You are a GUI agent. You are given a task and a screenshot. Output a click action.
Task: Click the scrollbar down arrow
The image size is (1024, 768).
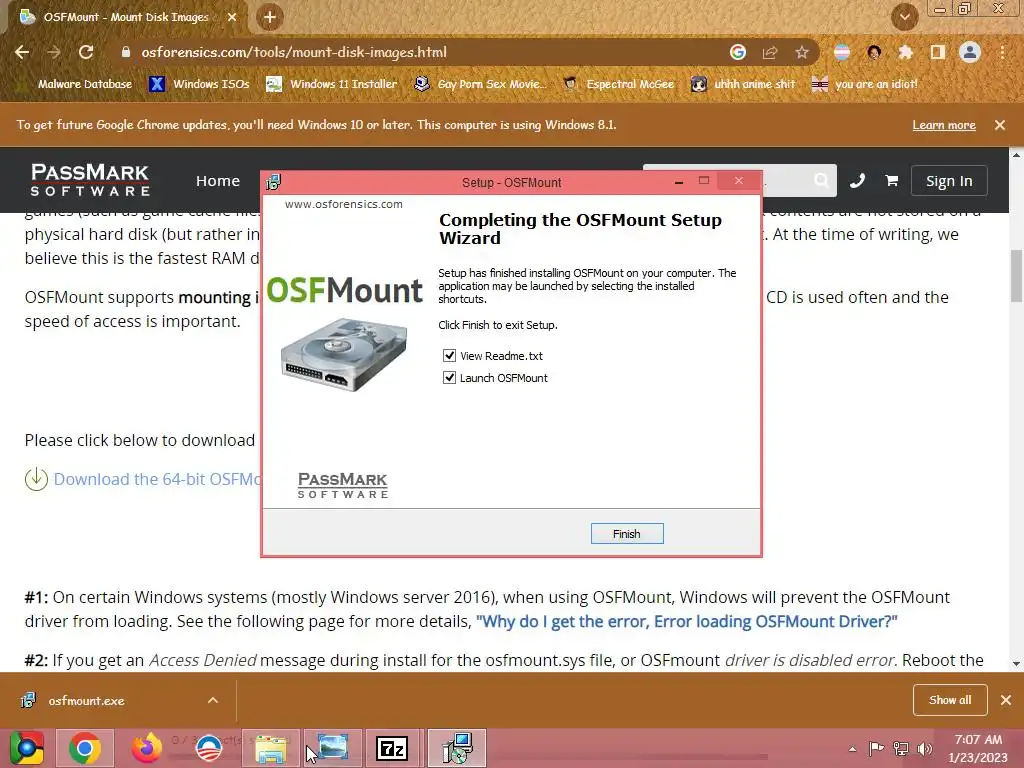pos(1016,664)
